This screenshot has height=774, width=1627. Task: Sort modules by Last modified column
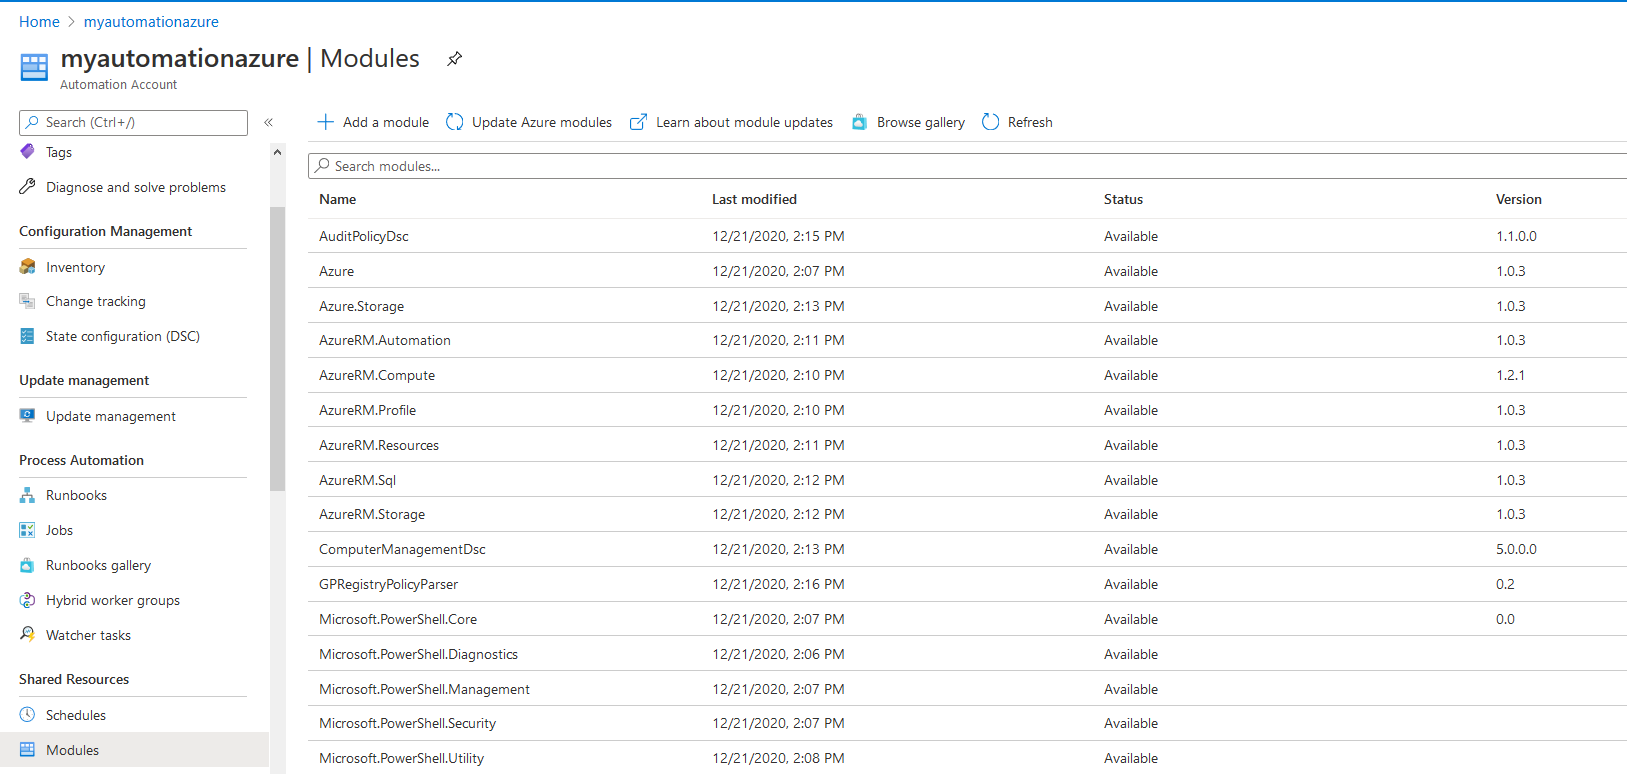(x=754, y=199)
